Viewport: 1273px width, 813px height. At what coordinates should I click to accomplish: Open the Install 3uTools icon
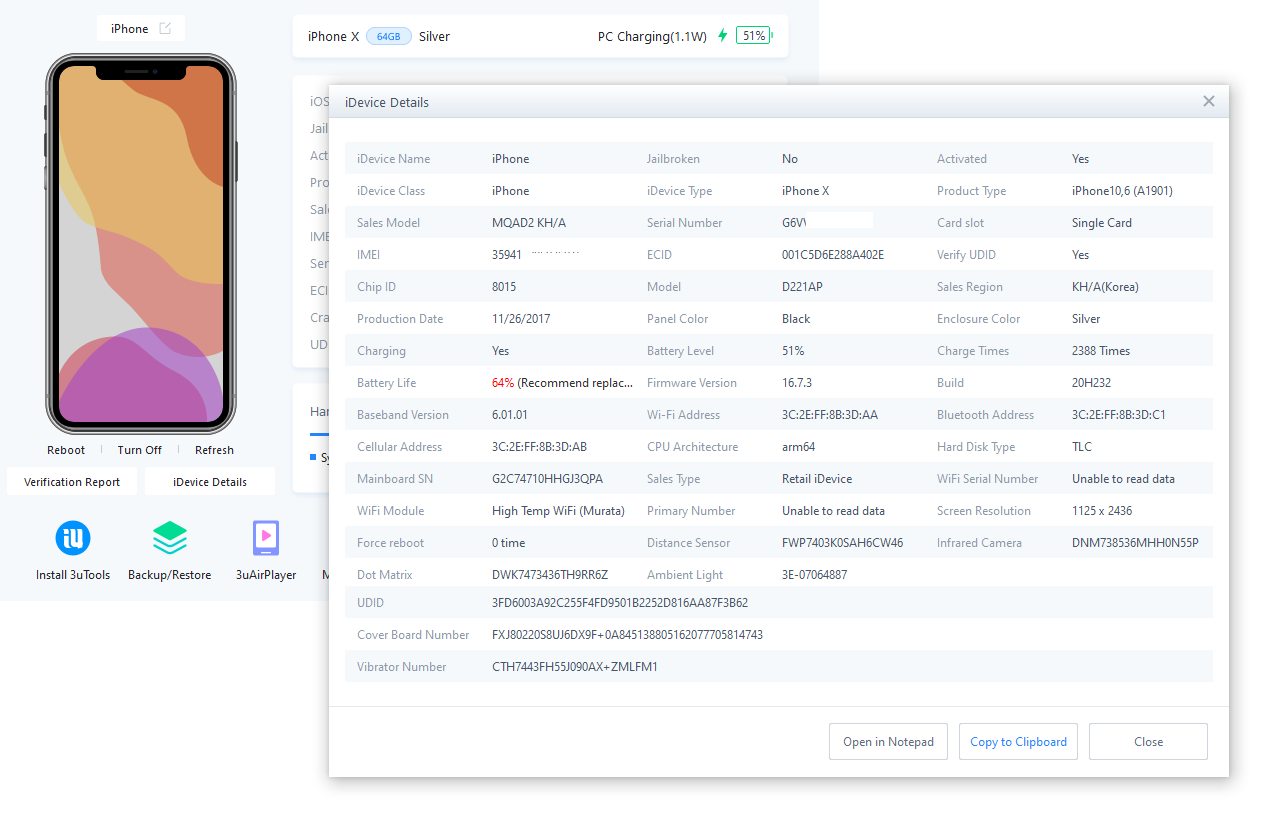(x=73, y=539)
